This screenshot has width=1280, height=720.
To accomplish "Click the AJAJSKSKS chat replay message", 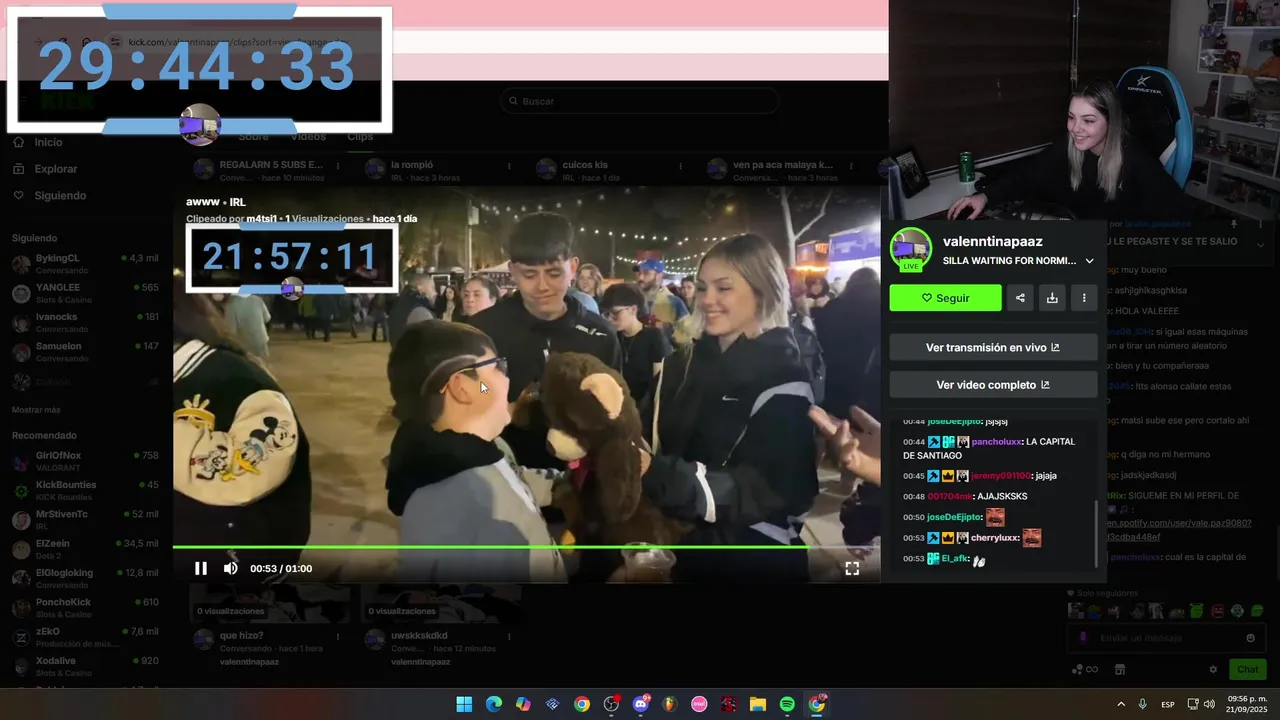I will point(1002,496).
